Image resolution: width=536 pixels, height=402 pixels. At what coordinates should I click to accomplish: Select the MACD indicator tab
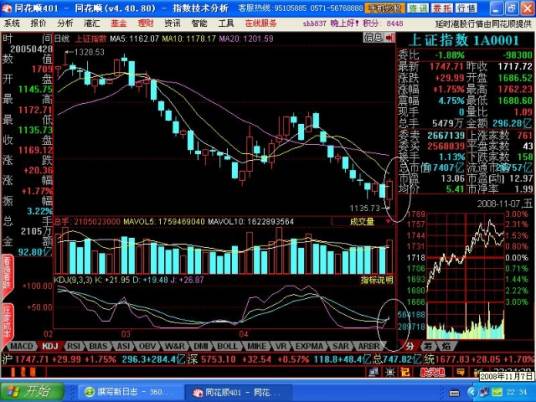[x=22, y=346]
